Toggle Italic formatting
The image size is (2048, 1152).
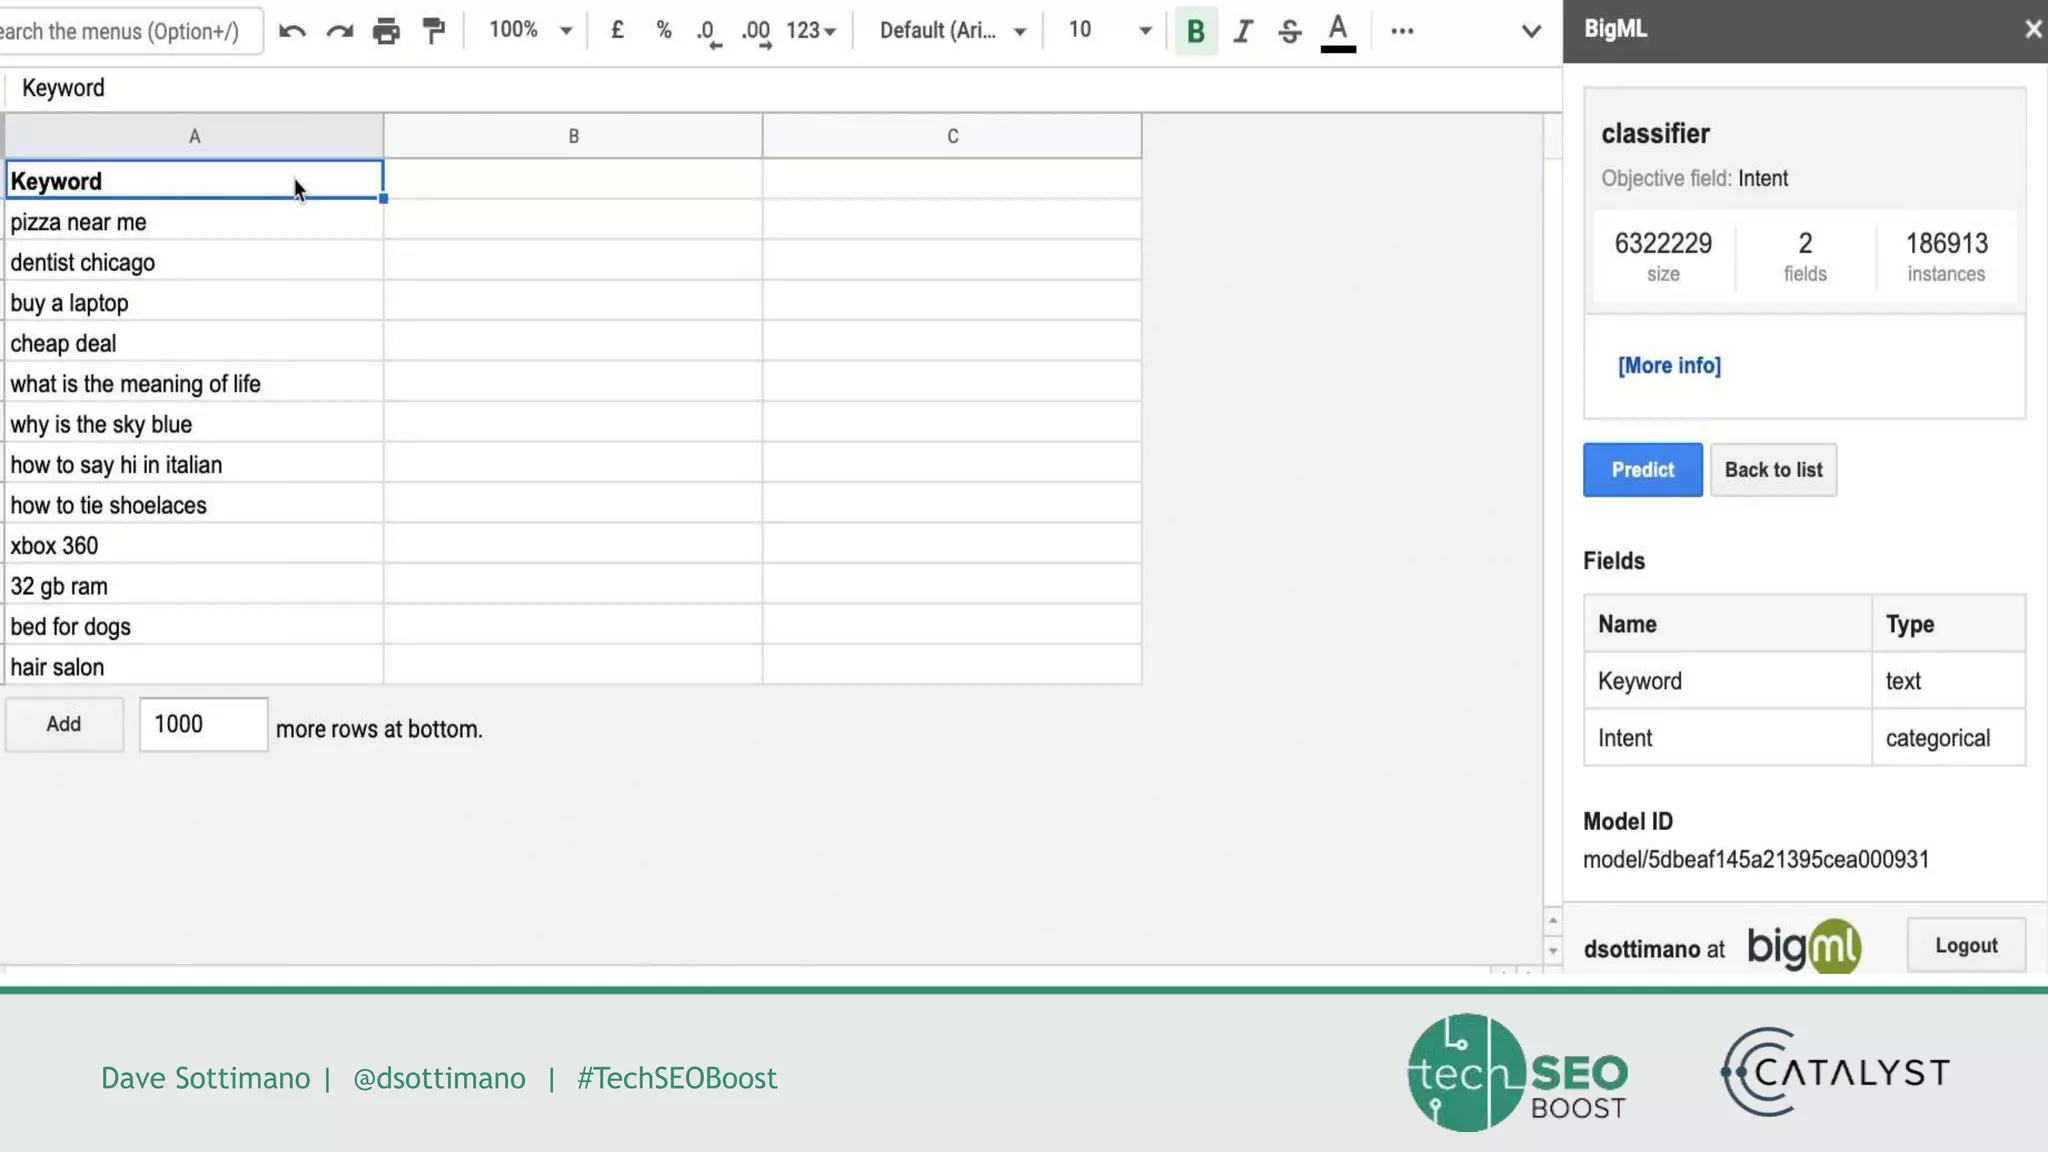pos(1242,31)
